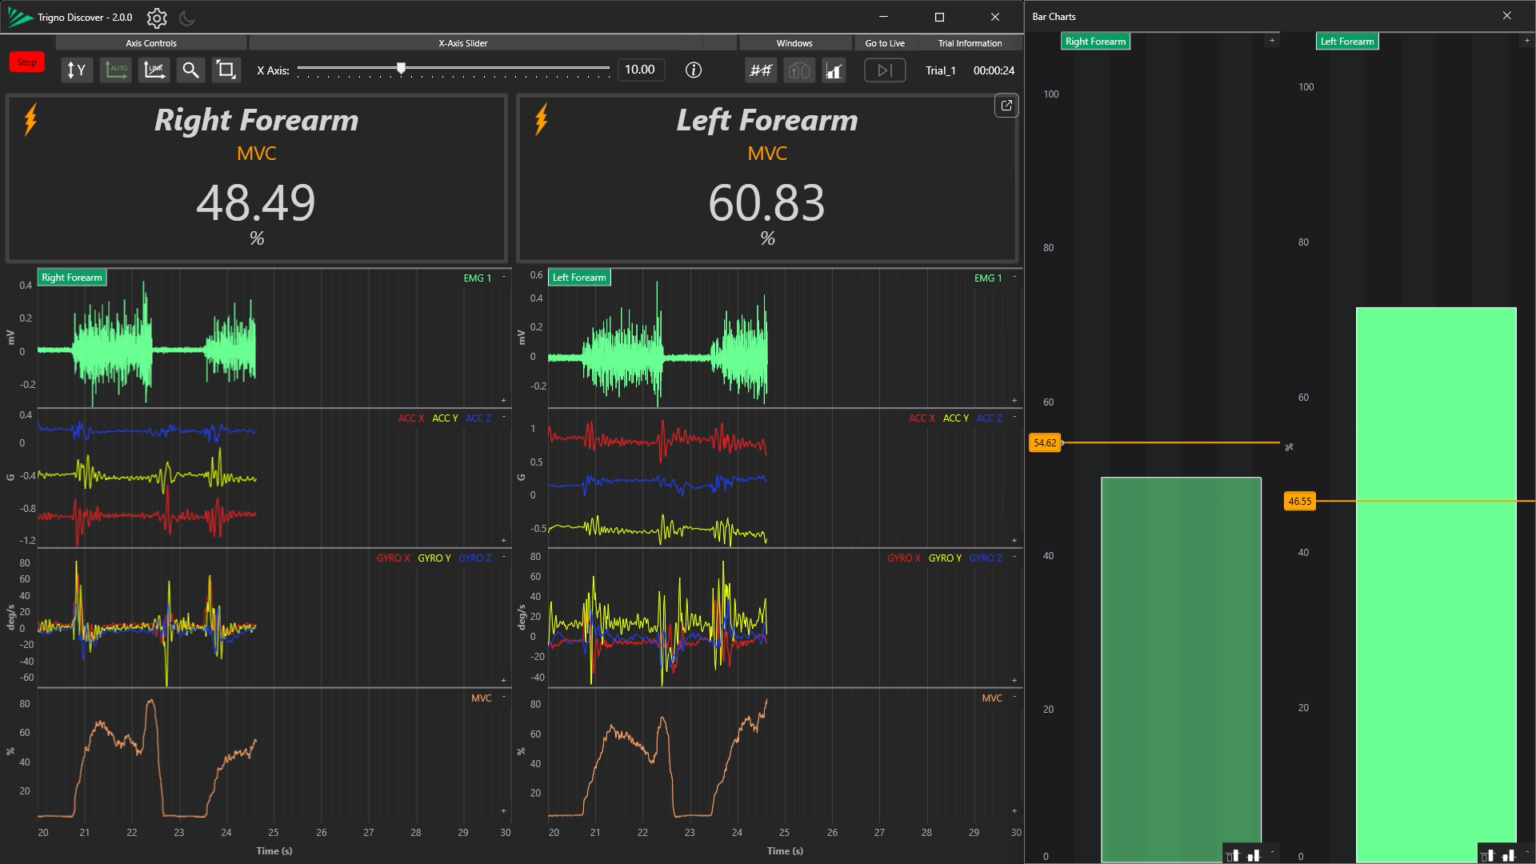Open the settings gear in title bar
The image size is (1536, 864).
[x=157, y=18]
